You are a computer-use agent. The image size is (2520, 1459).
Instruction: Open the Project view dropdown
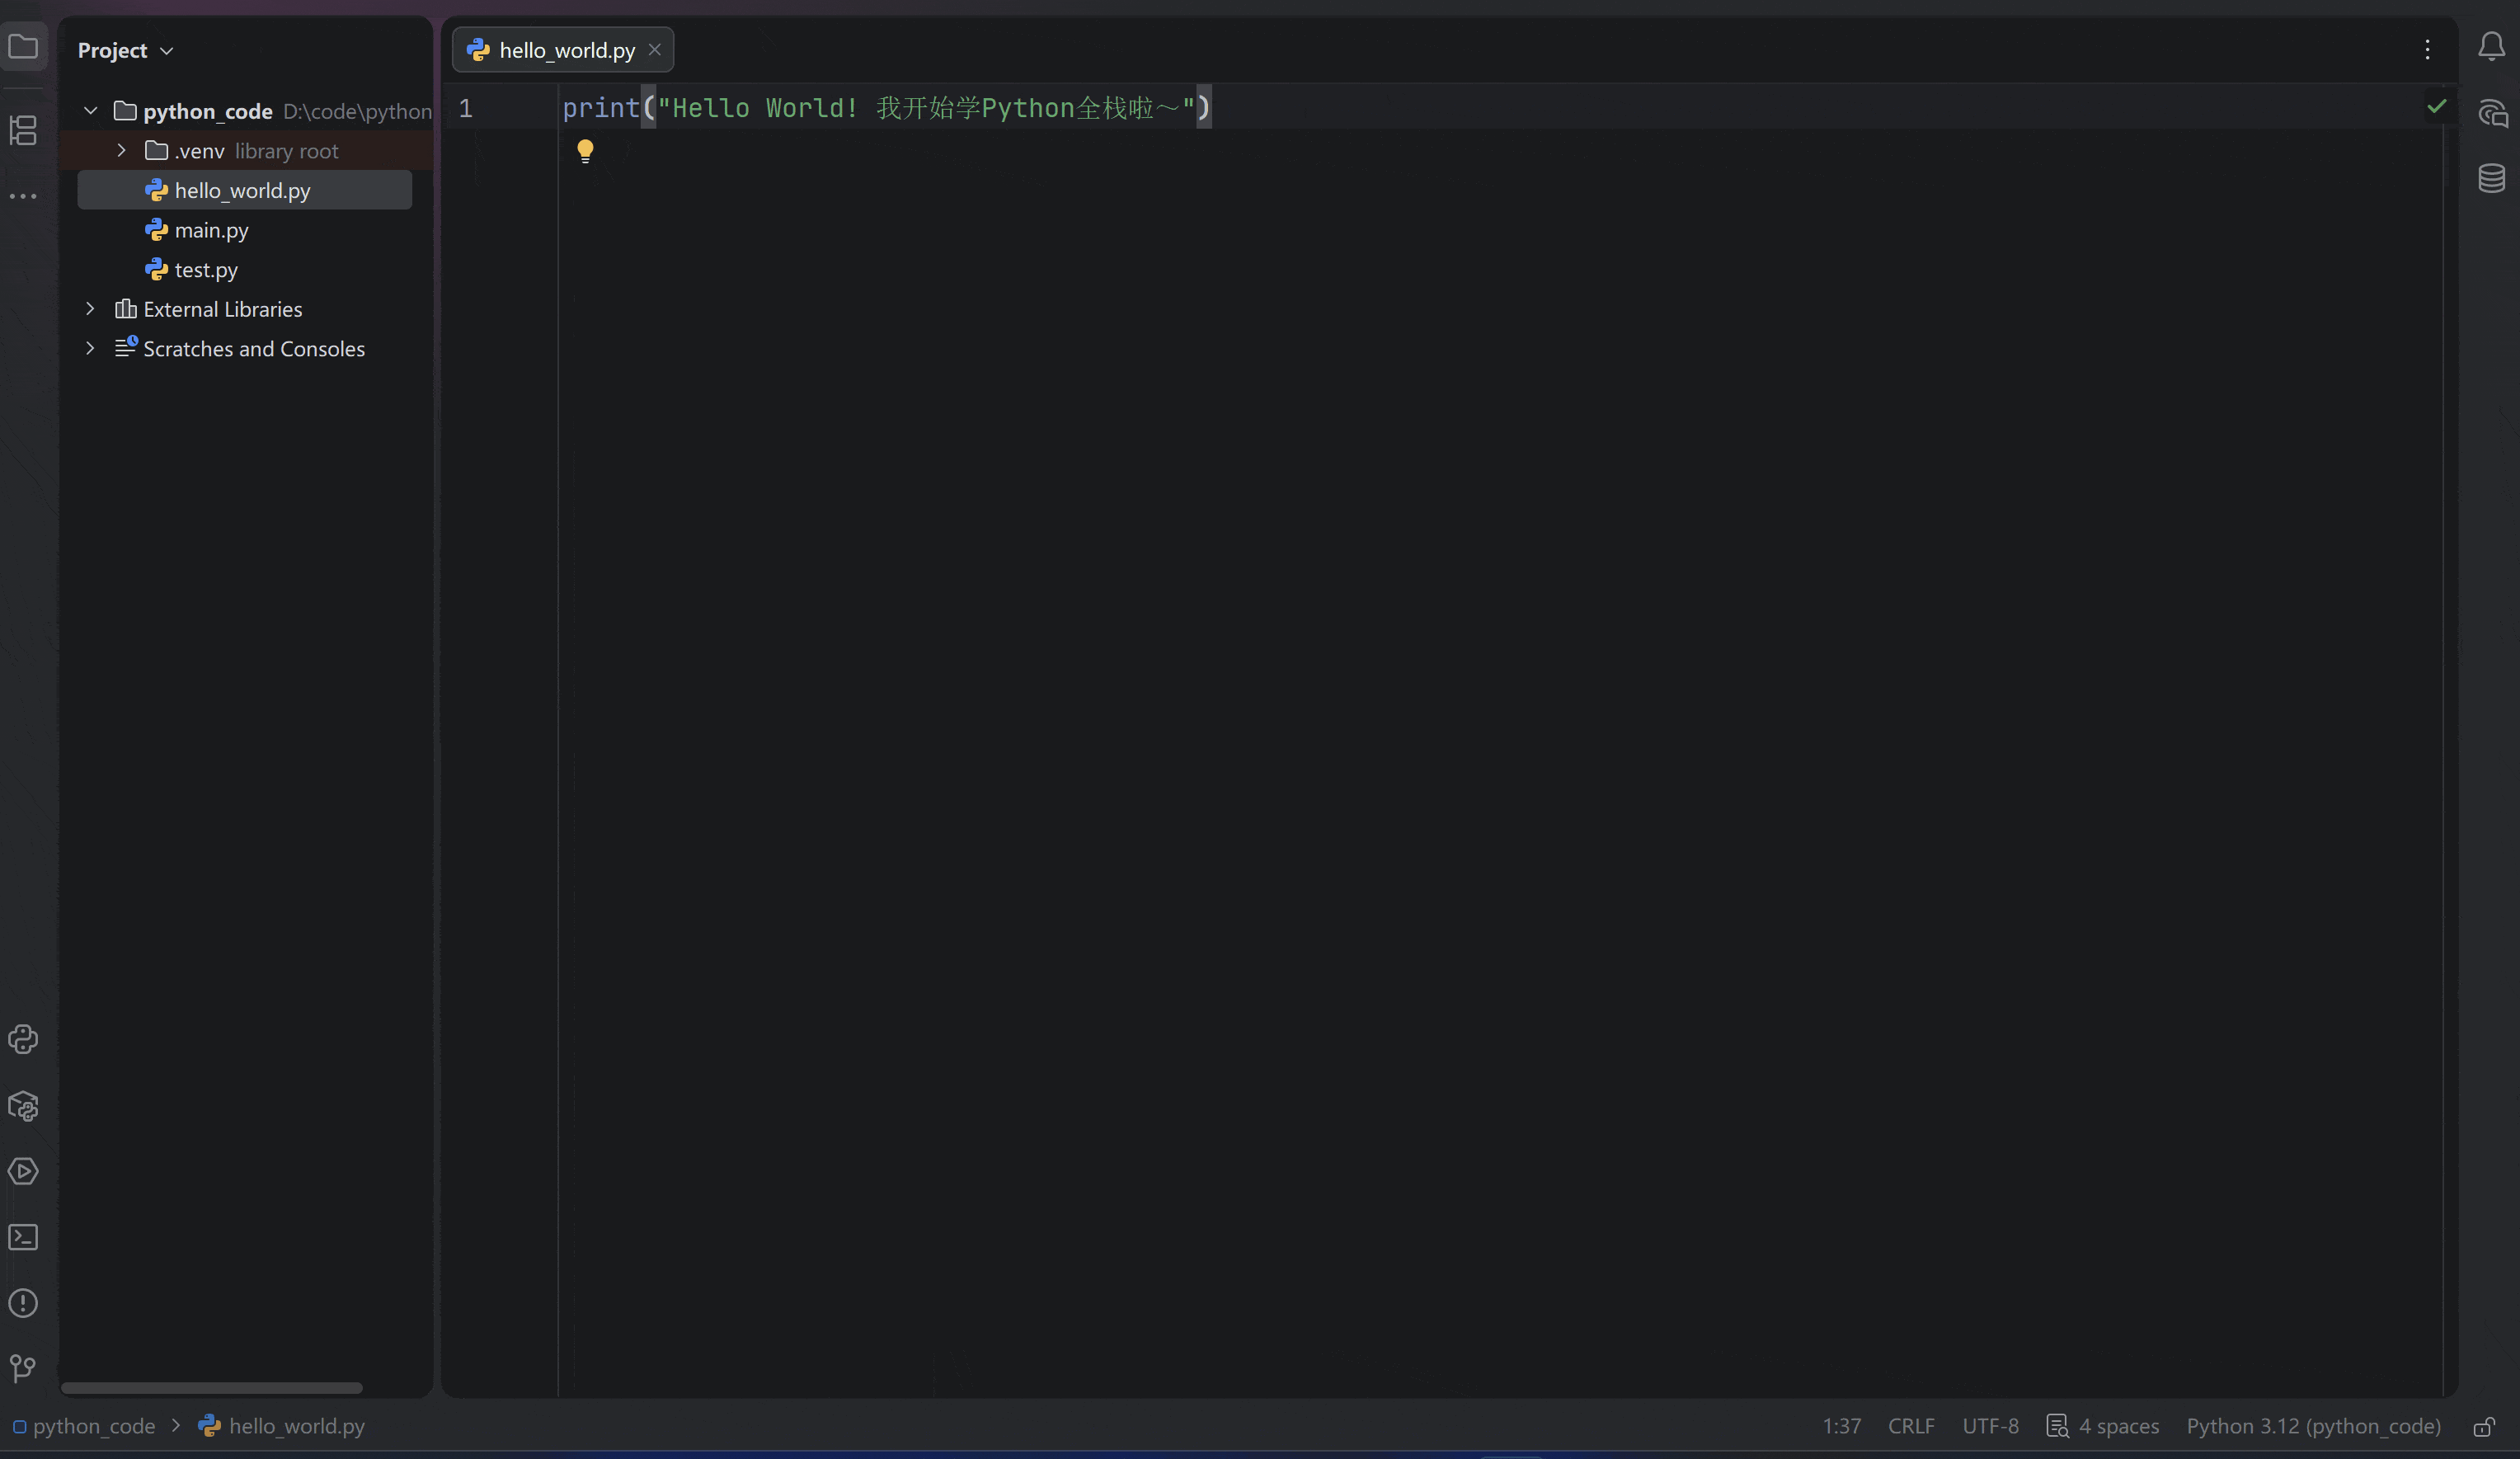tap(125, 50)
